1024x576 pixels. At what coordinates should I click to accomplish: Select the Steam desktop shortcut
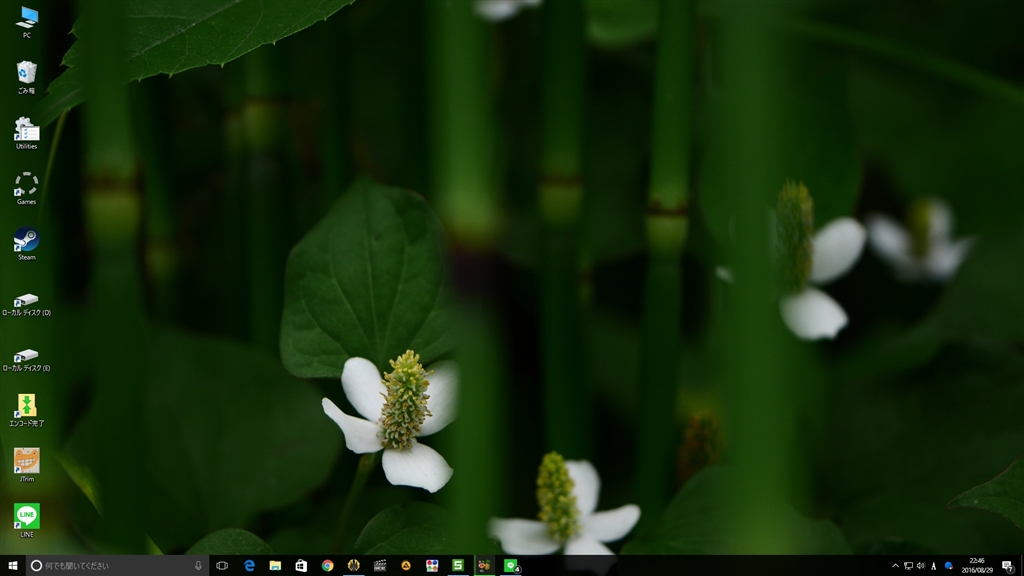click(x=26, y=244)
